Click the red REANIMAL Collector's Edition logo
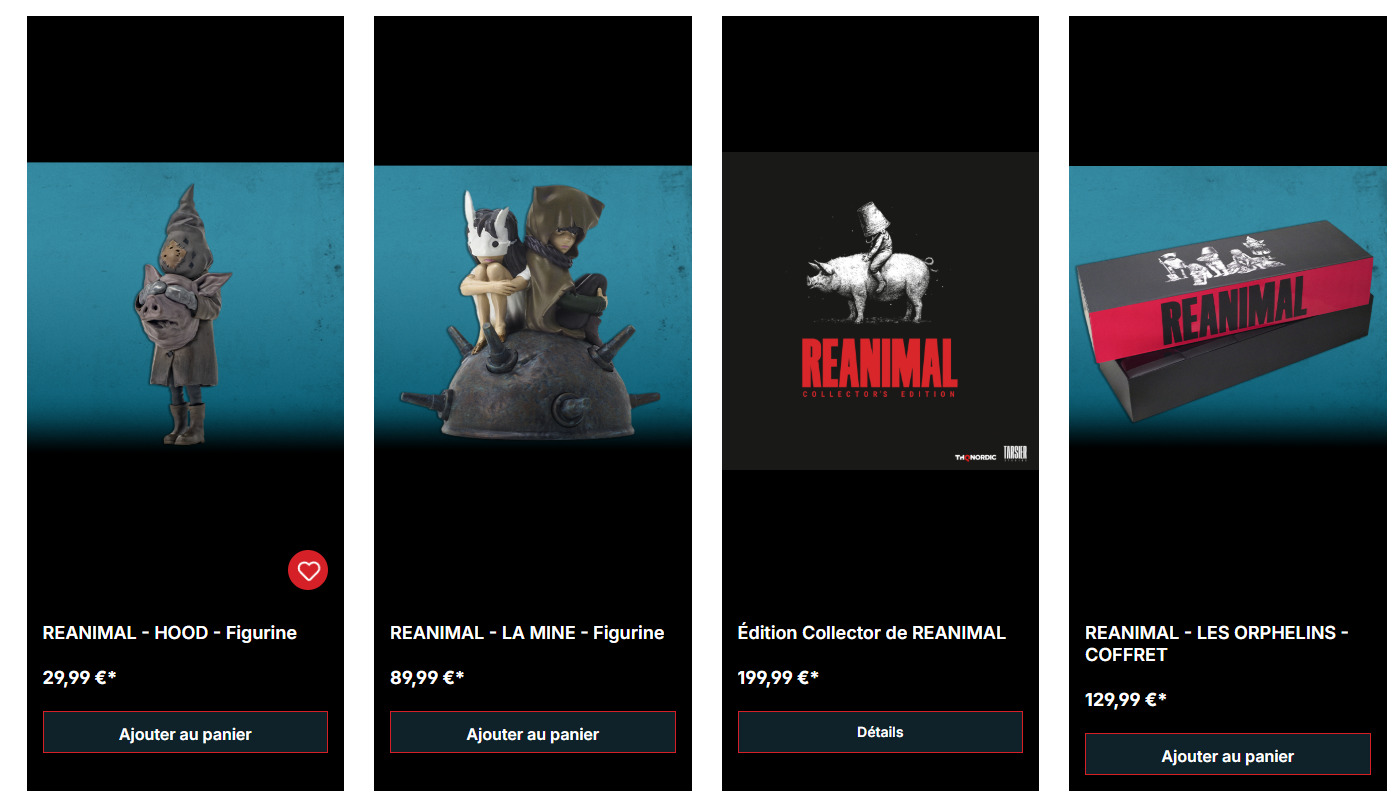 point(879,367)
